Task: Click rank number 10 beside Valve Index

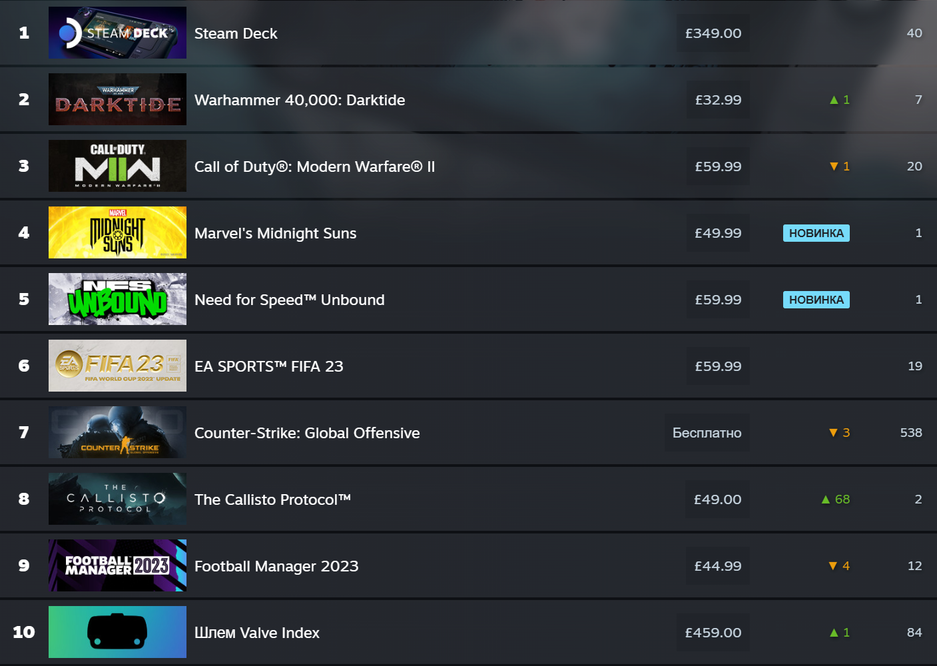Action: [24, 632]
